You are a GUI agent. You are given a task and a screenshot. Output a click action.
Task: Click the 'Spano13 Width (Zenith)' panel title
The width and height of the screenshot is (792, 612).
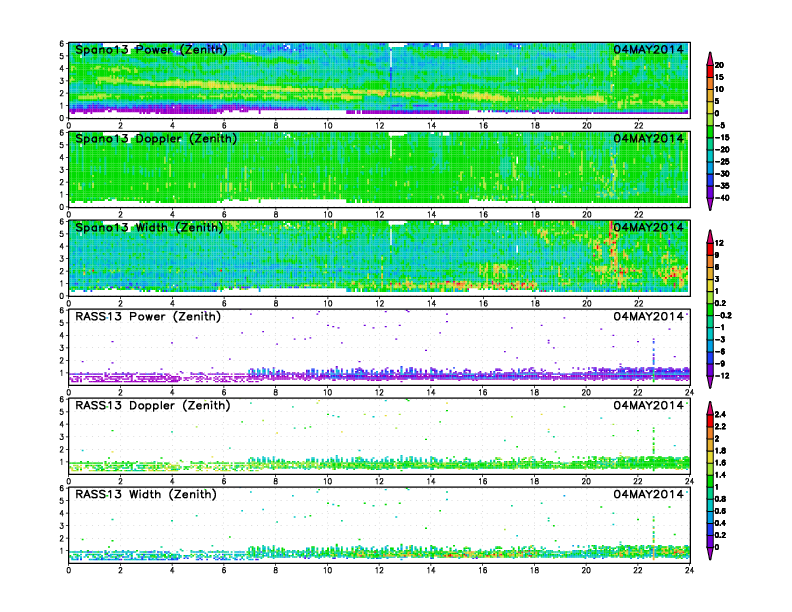tap(149, 228)
